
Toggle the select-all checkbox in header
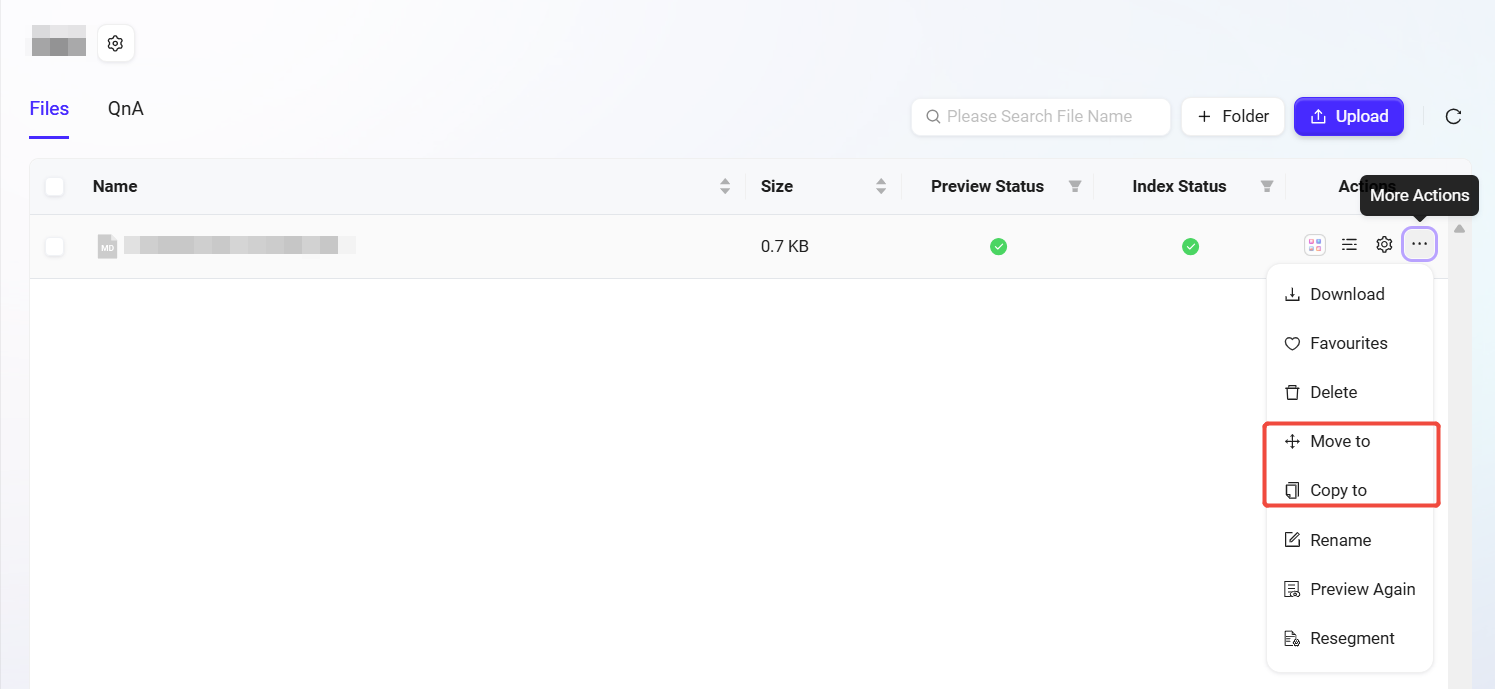[55, 187]
